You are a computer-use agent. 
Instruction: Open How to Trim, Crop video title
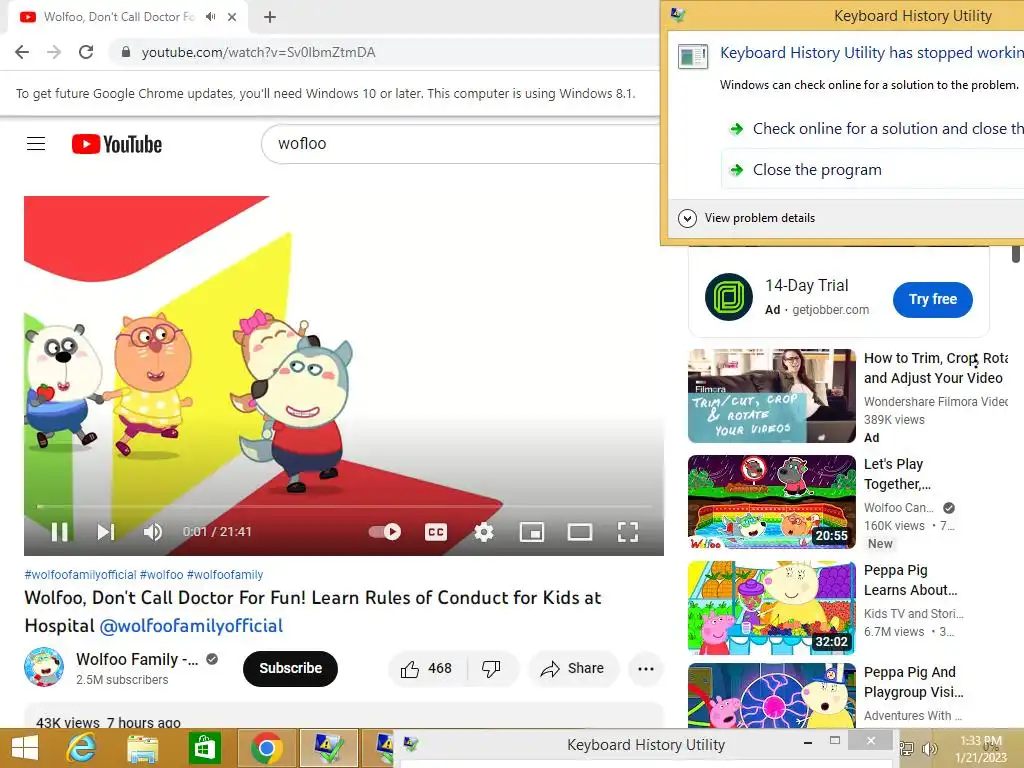tap(936, 368)
